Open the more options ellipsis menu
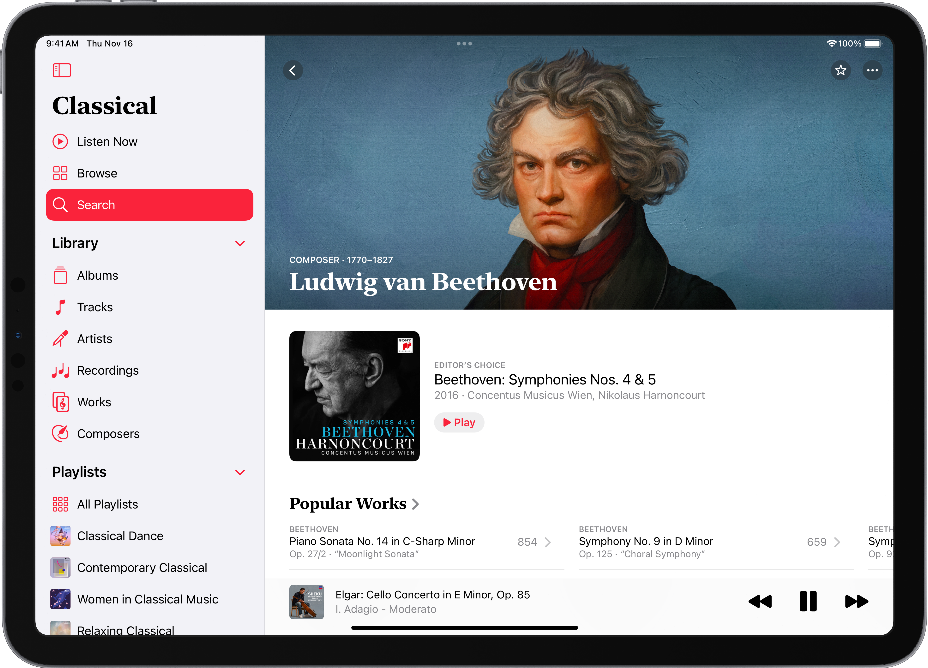 872,70
